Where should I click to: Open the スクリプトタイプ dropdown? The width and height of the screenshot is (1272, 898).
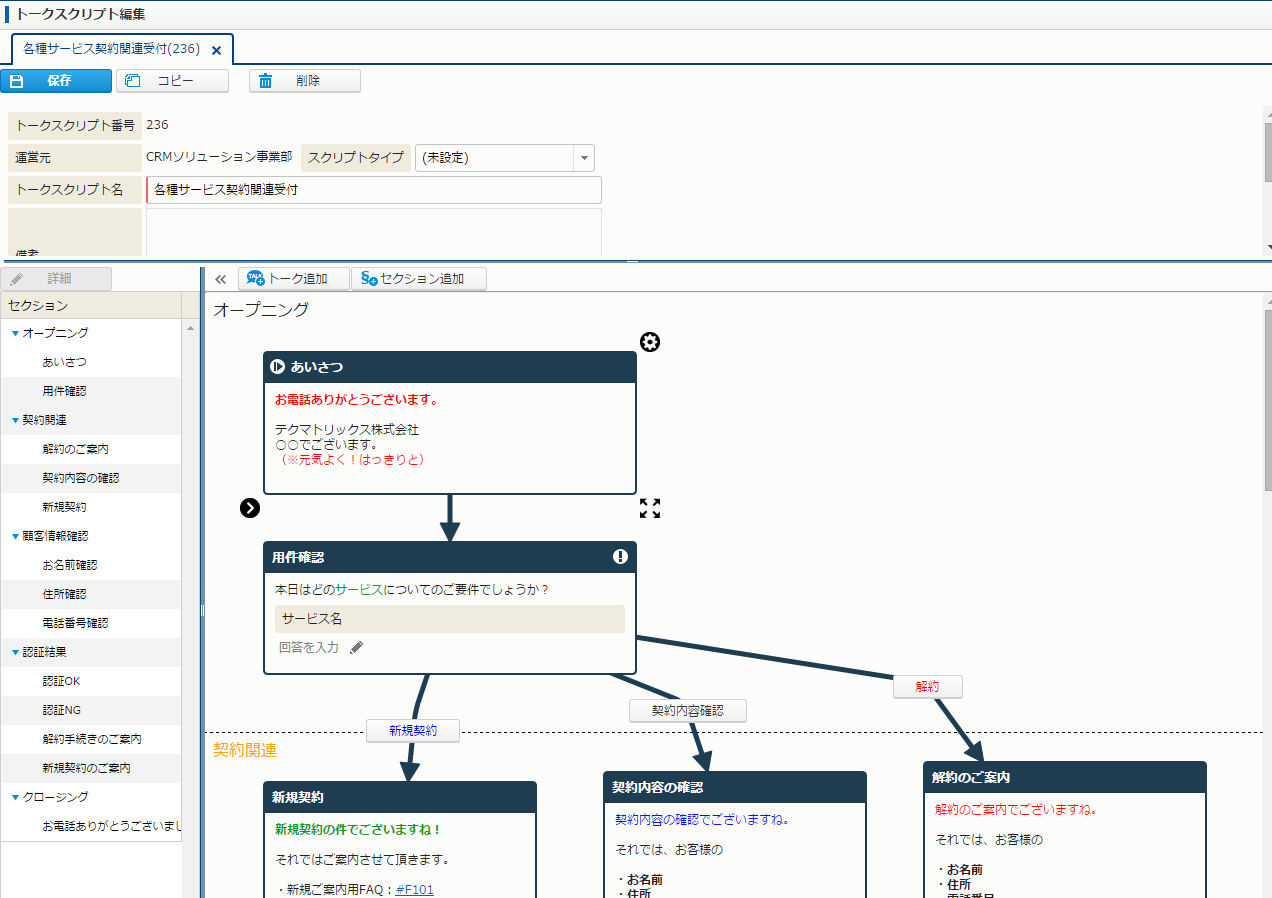coord(584,158)
